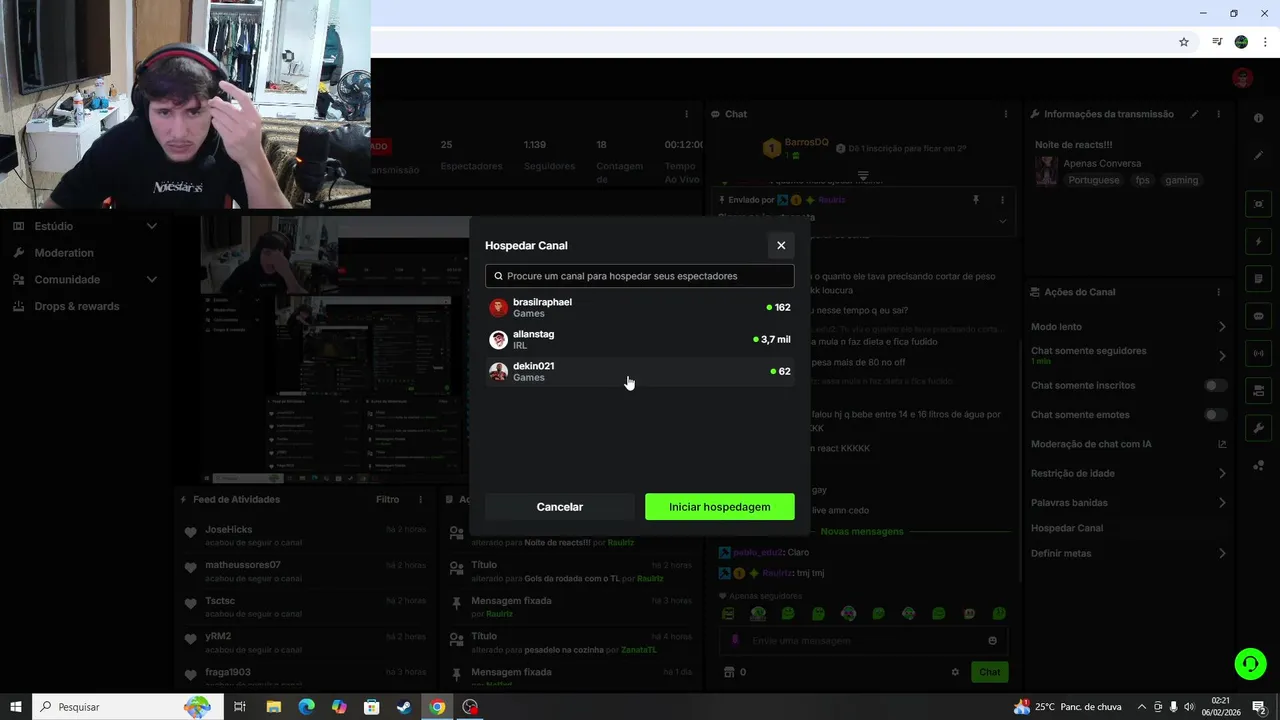Click the Windows Start button
The width and height of the screenshot is (1280, 720).
16,707
